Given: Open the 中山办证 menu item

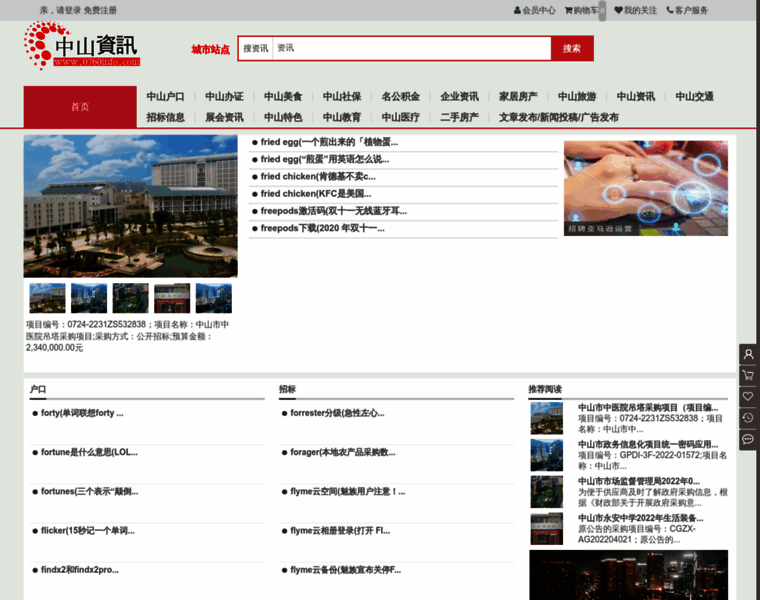Looking at the screenshot, I should (x=224, y=96).
